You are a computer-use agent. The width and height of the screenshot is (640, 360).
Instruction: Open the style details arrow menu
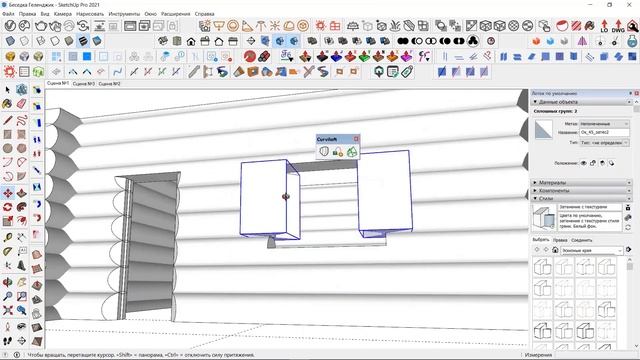(x=629, y=250)
